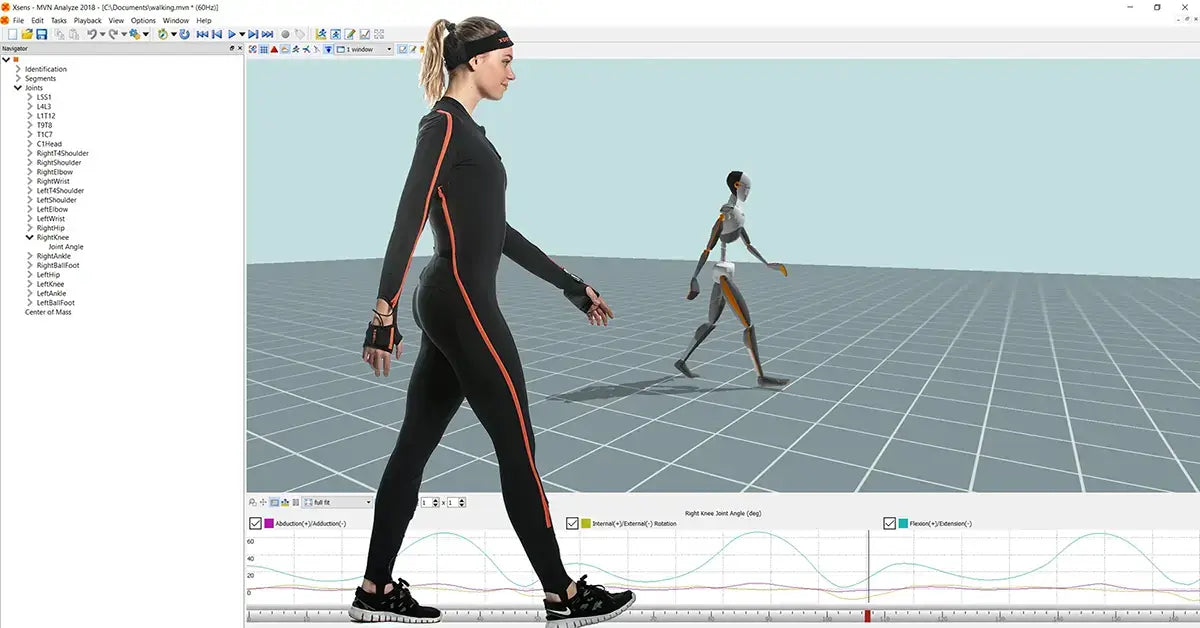Viewport: 1200px width, 628px height.
Task: Open the Playback menu
Action: [87, 20]
